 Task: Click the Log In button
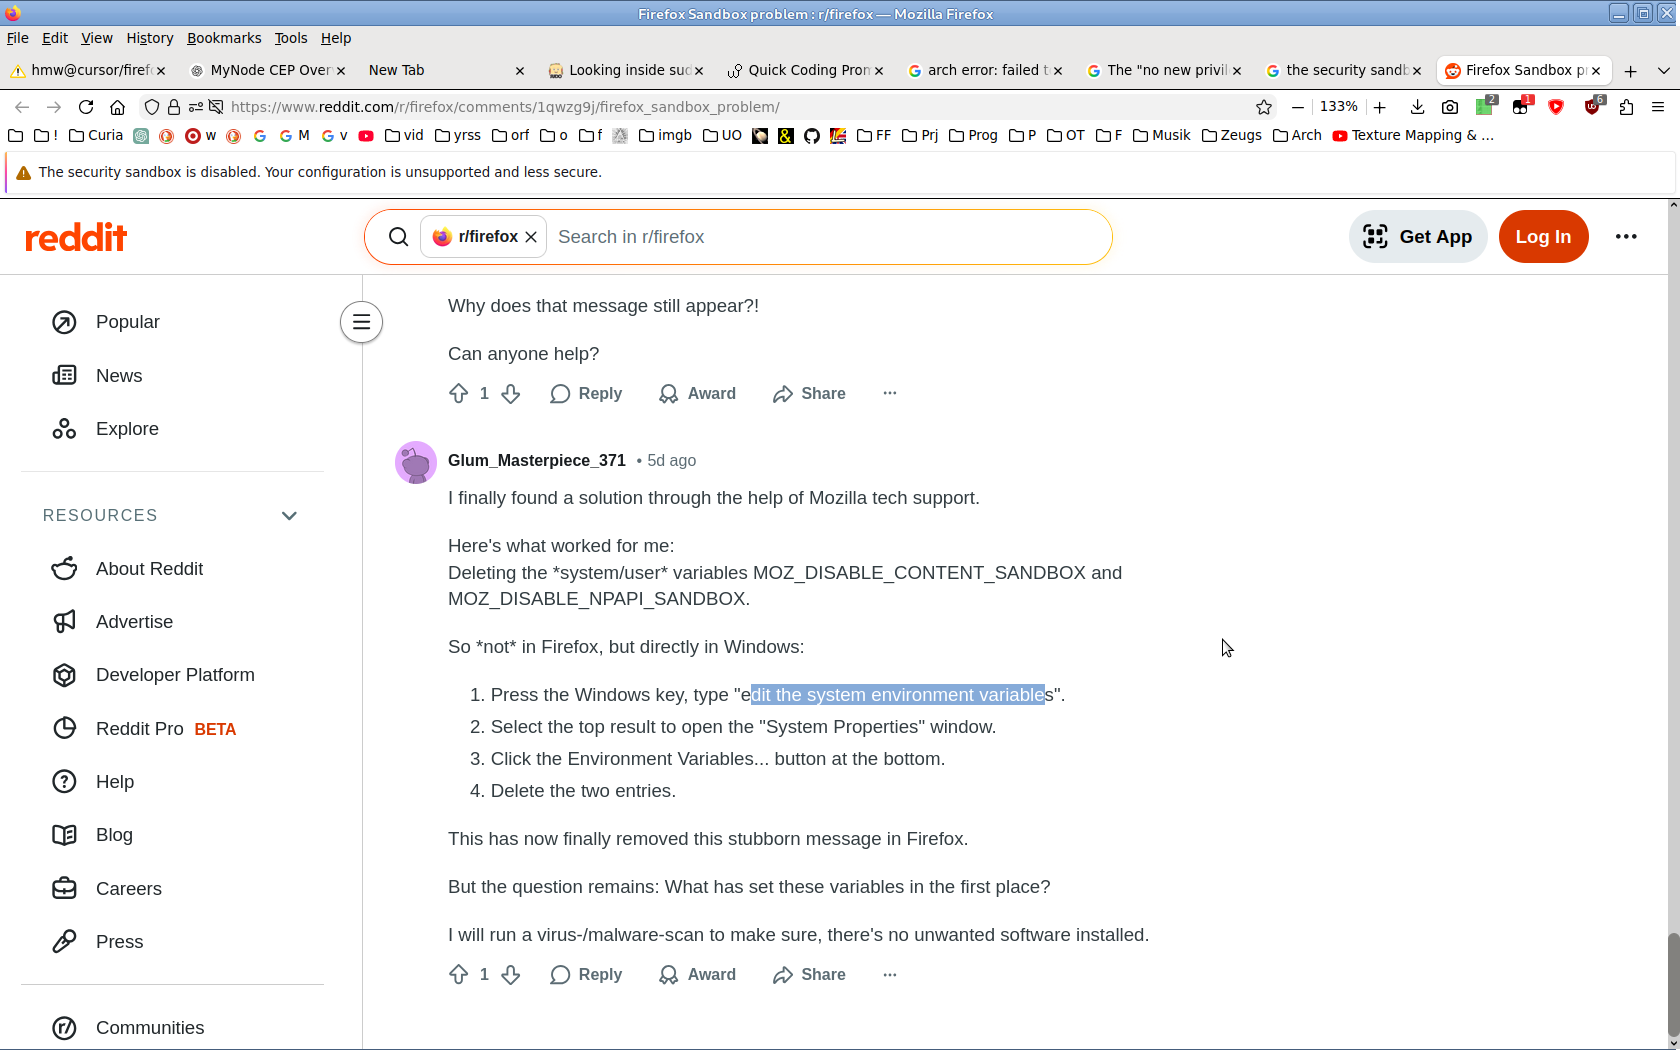click(x=1543, y=237)
